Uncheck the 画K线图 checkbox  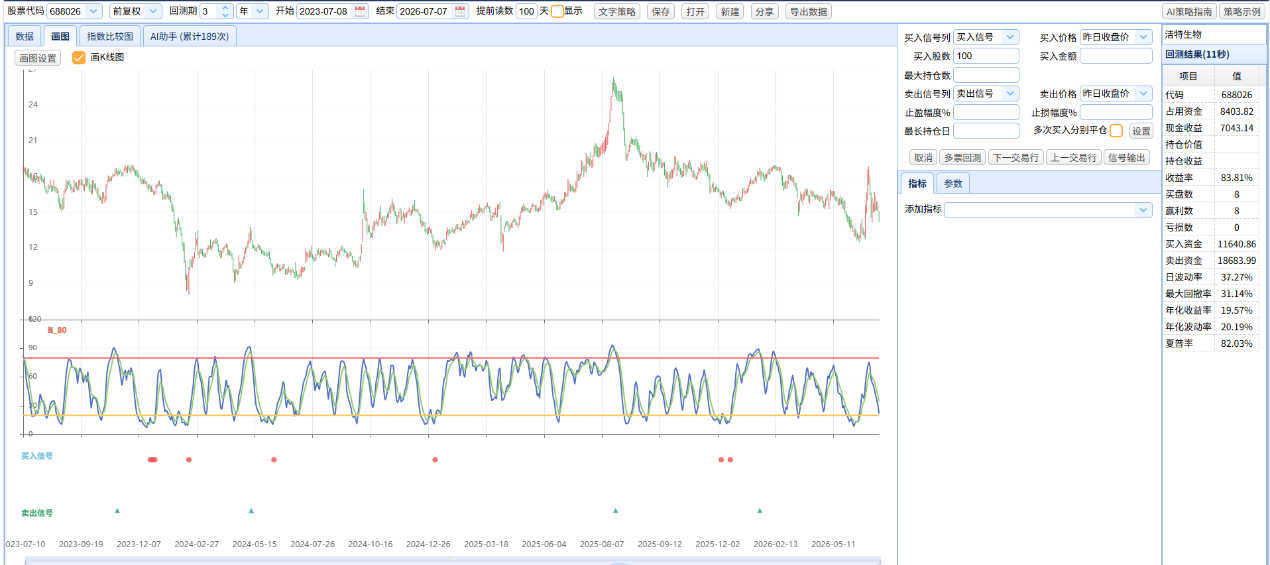79,58
